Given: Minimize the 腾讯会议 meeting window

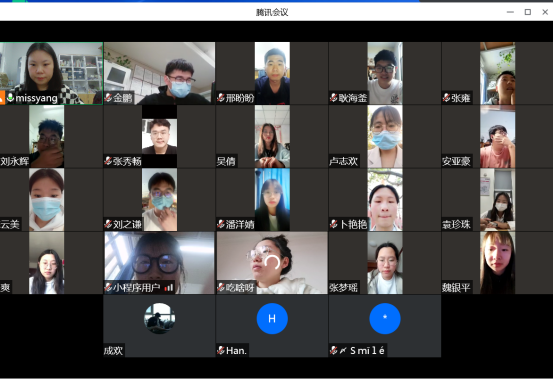Looking at the screenshot, I should point(510,12).
